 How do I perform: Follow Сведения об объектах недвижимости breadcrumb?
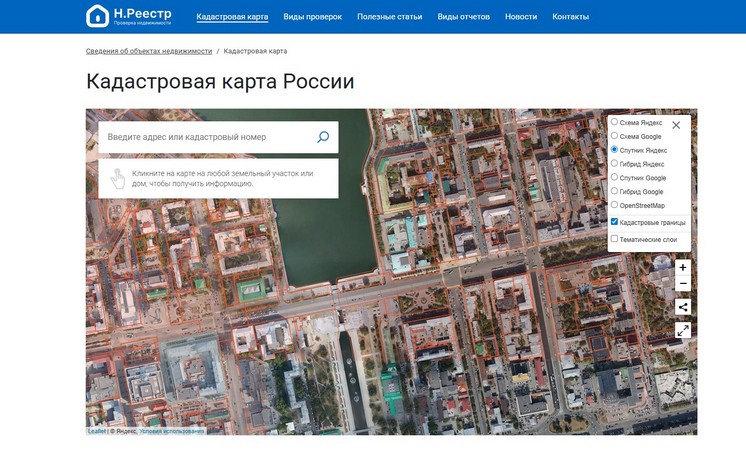[149, 50]
